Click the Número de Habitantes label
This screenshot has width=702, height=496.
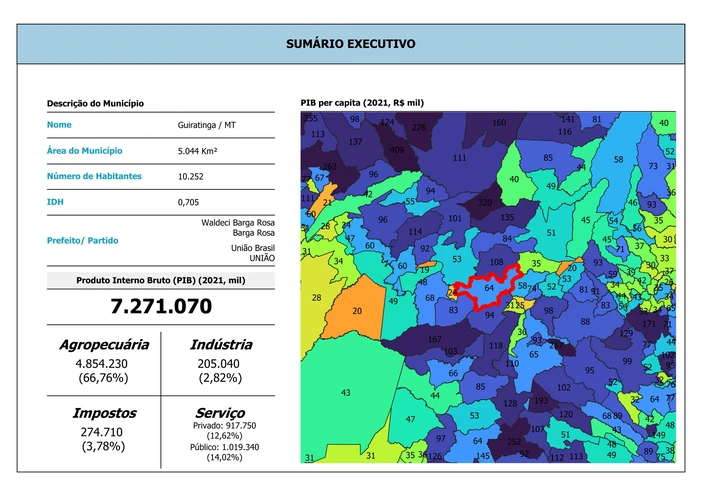click(94, 176)
